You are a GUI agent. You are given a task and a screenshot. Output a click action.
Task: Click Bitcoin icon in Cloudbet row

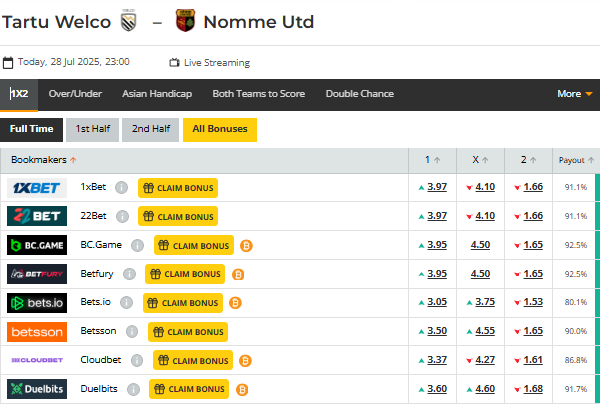pyautogui.click(x=246, y=361)
